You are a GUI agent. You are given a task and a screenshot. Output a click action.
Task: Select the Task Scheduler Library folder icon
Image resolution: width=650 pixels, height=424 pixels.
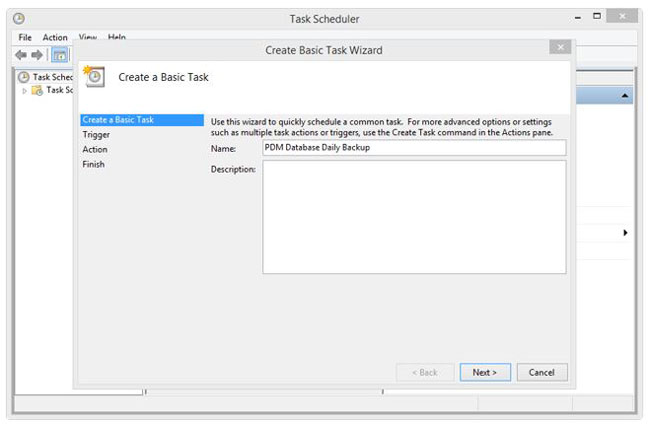(x=37, y=90)
